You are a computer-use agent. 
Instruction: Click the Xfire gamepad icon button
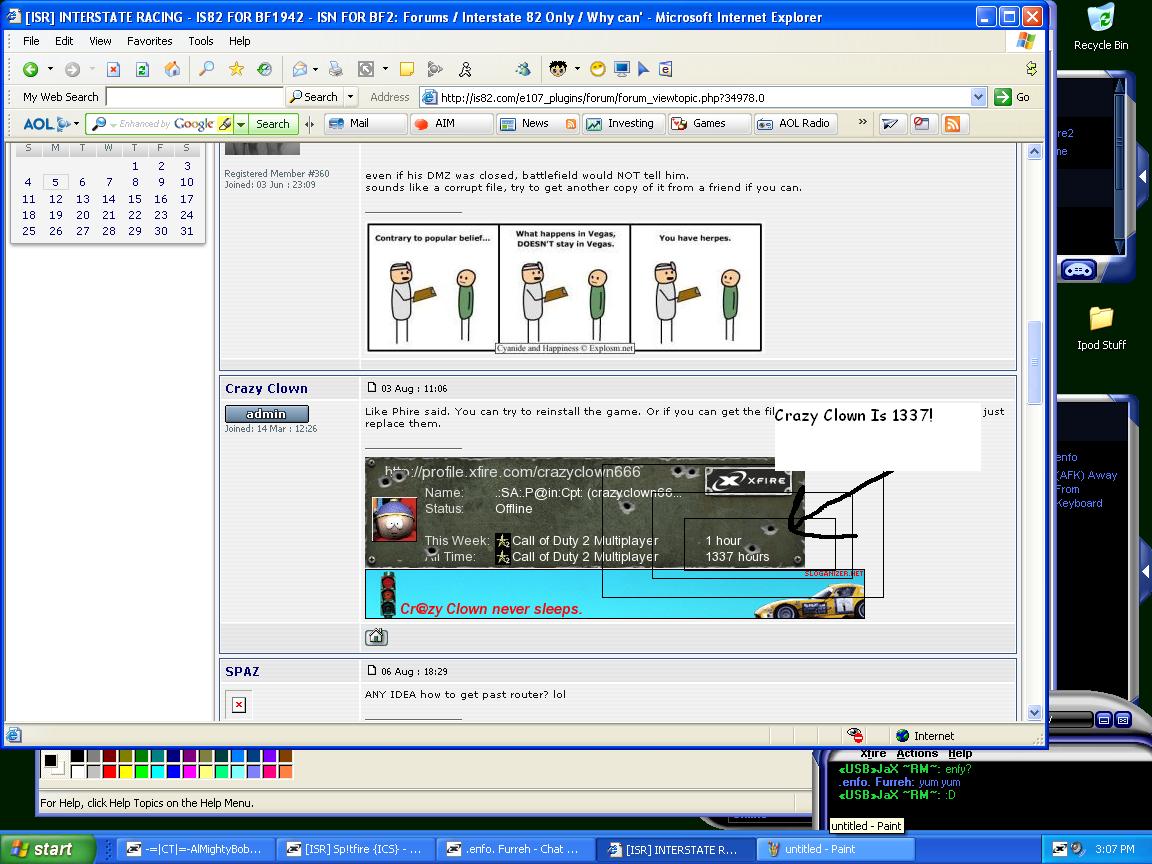(1078, 270)
